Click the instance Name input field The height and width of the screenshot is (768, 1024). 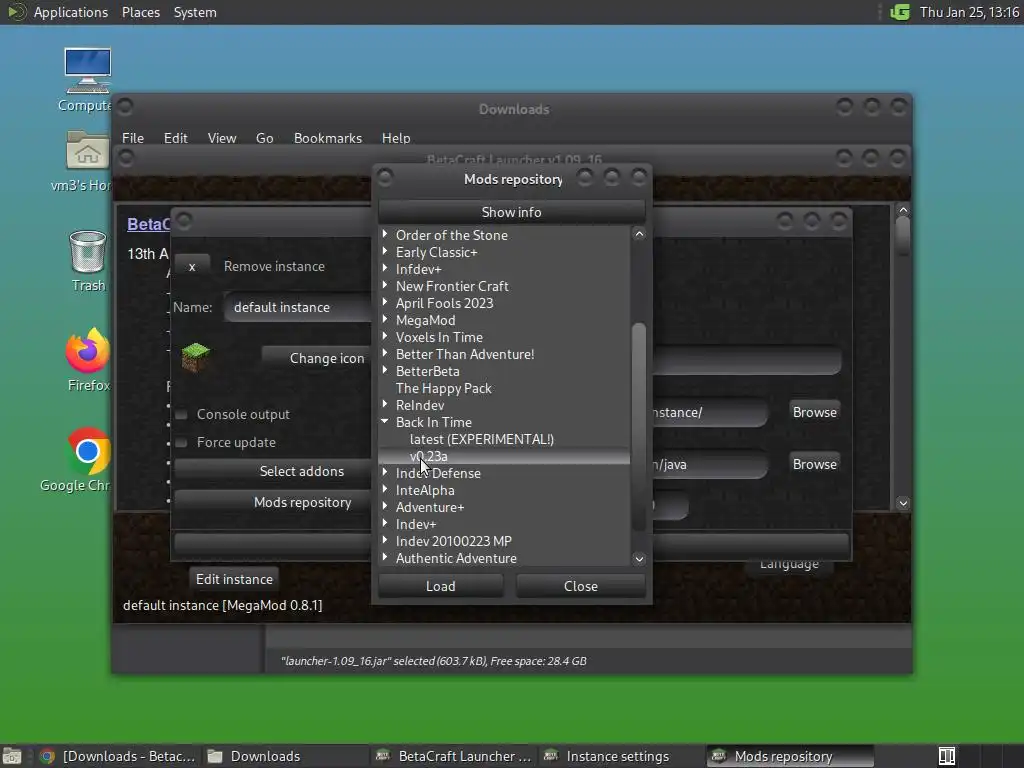(298, 307)
